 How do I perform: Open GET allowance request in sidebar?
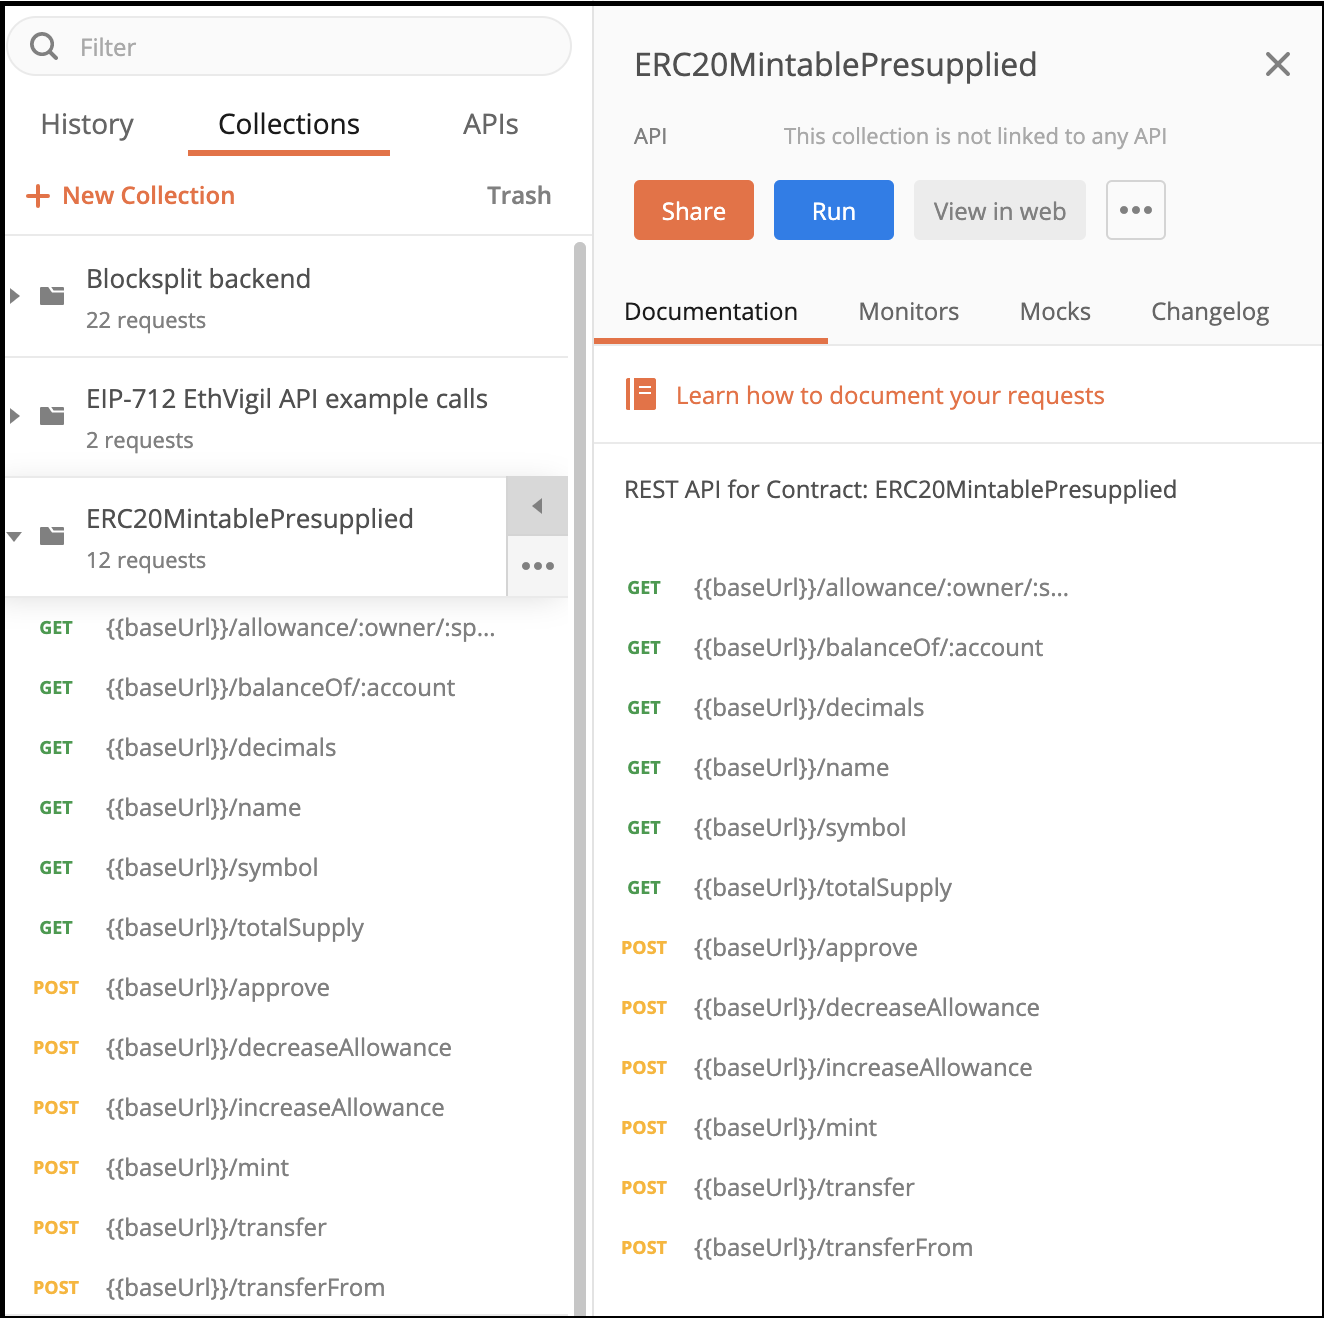[x=286, y=628]
